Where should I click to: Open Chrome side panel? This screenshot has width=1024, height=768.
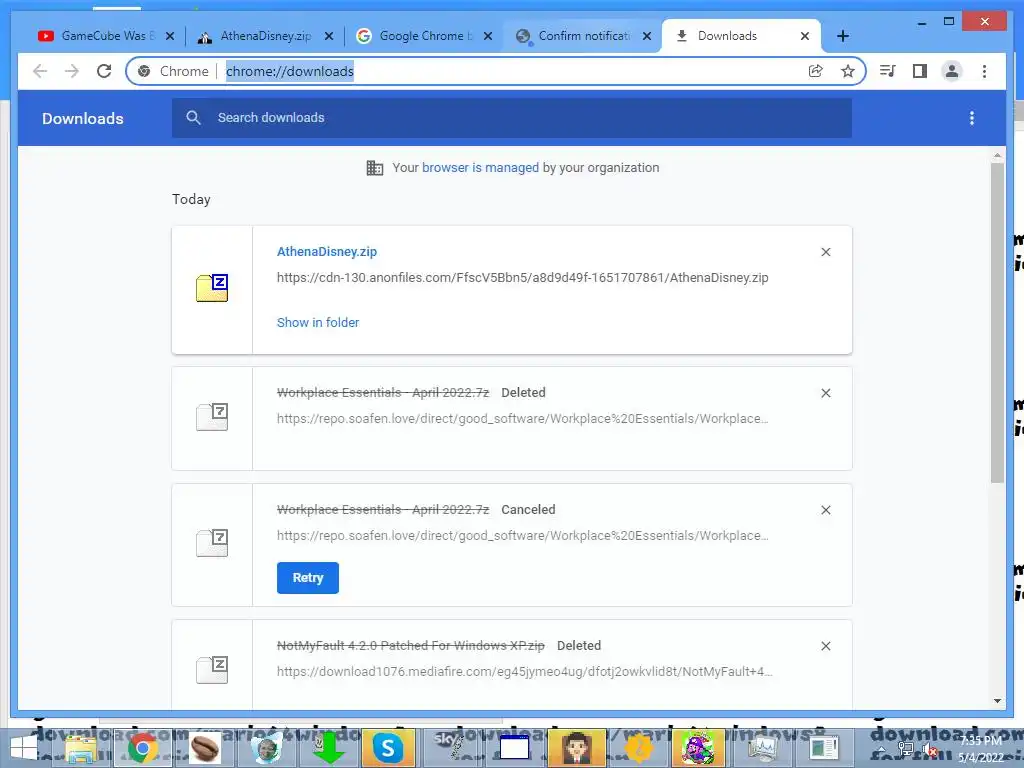pyautogui.click(x=920, y=71)
